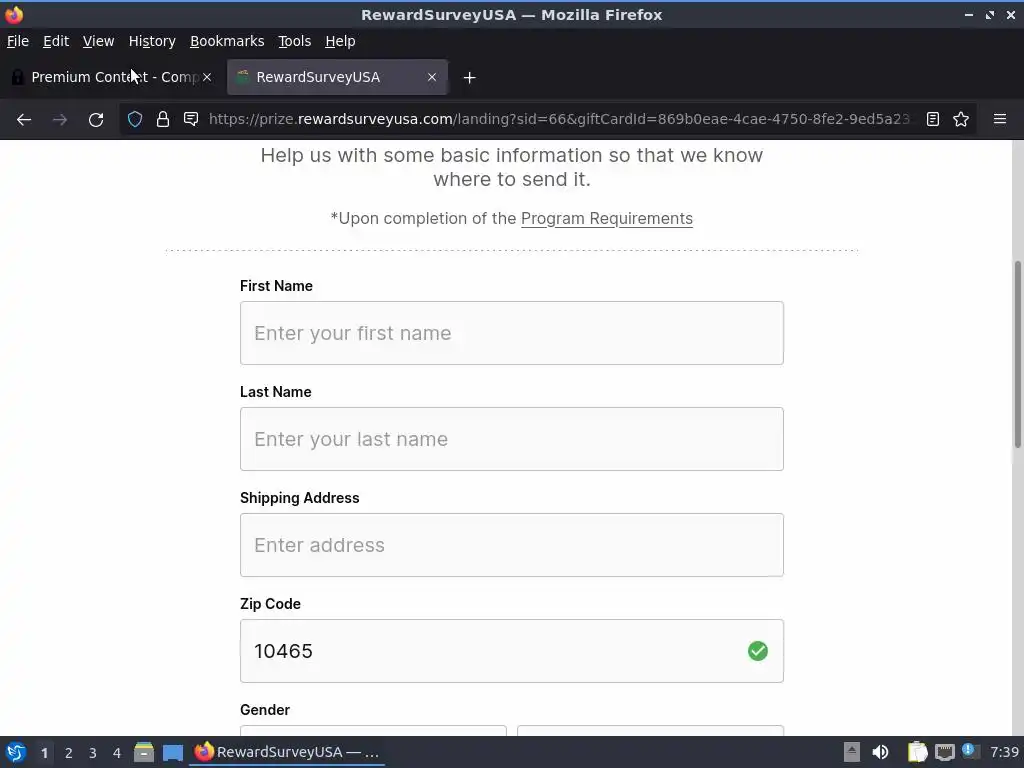Click the green zip code validation checkmark
Image resolution: width=1024 pixels, height=768 pixels.
click(758, 651)
